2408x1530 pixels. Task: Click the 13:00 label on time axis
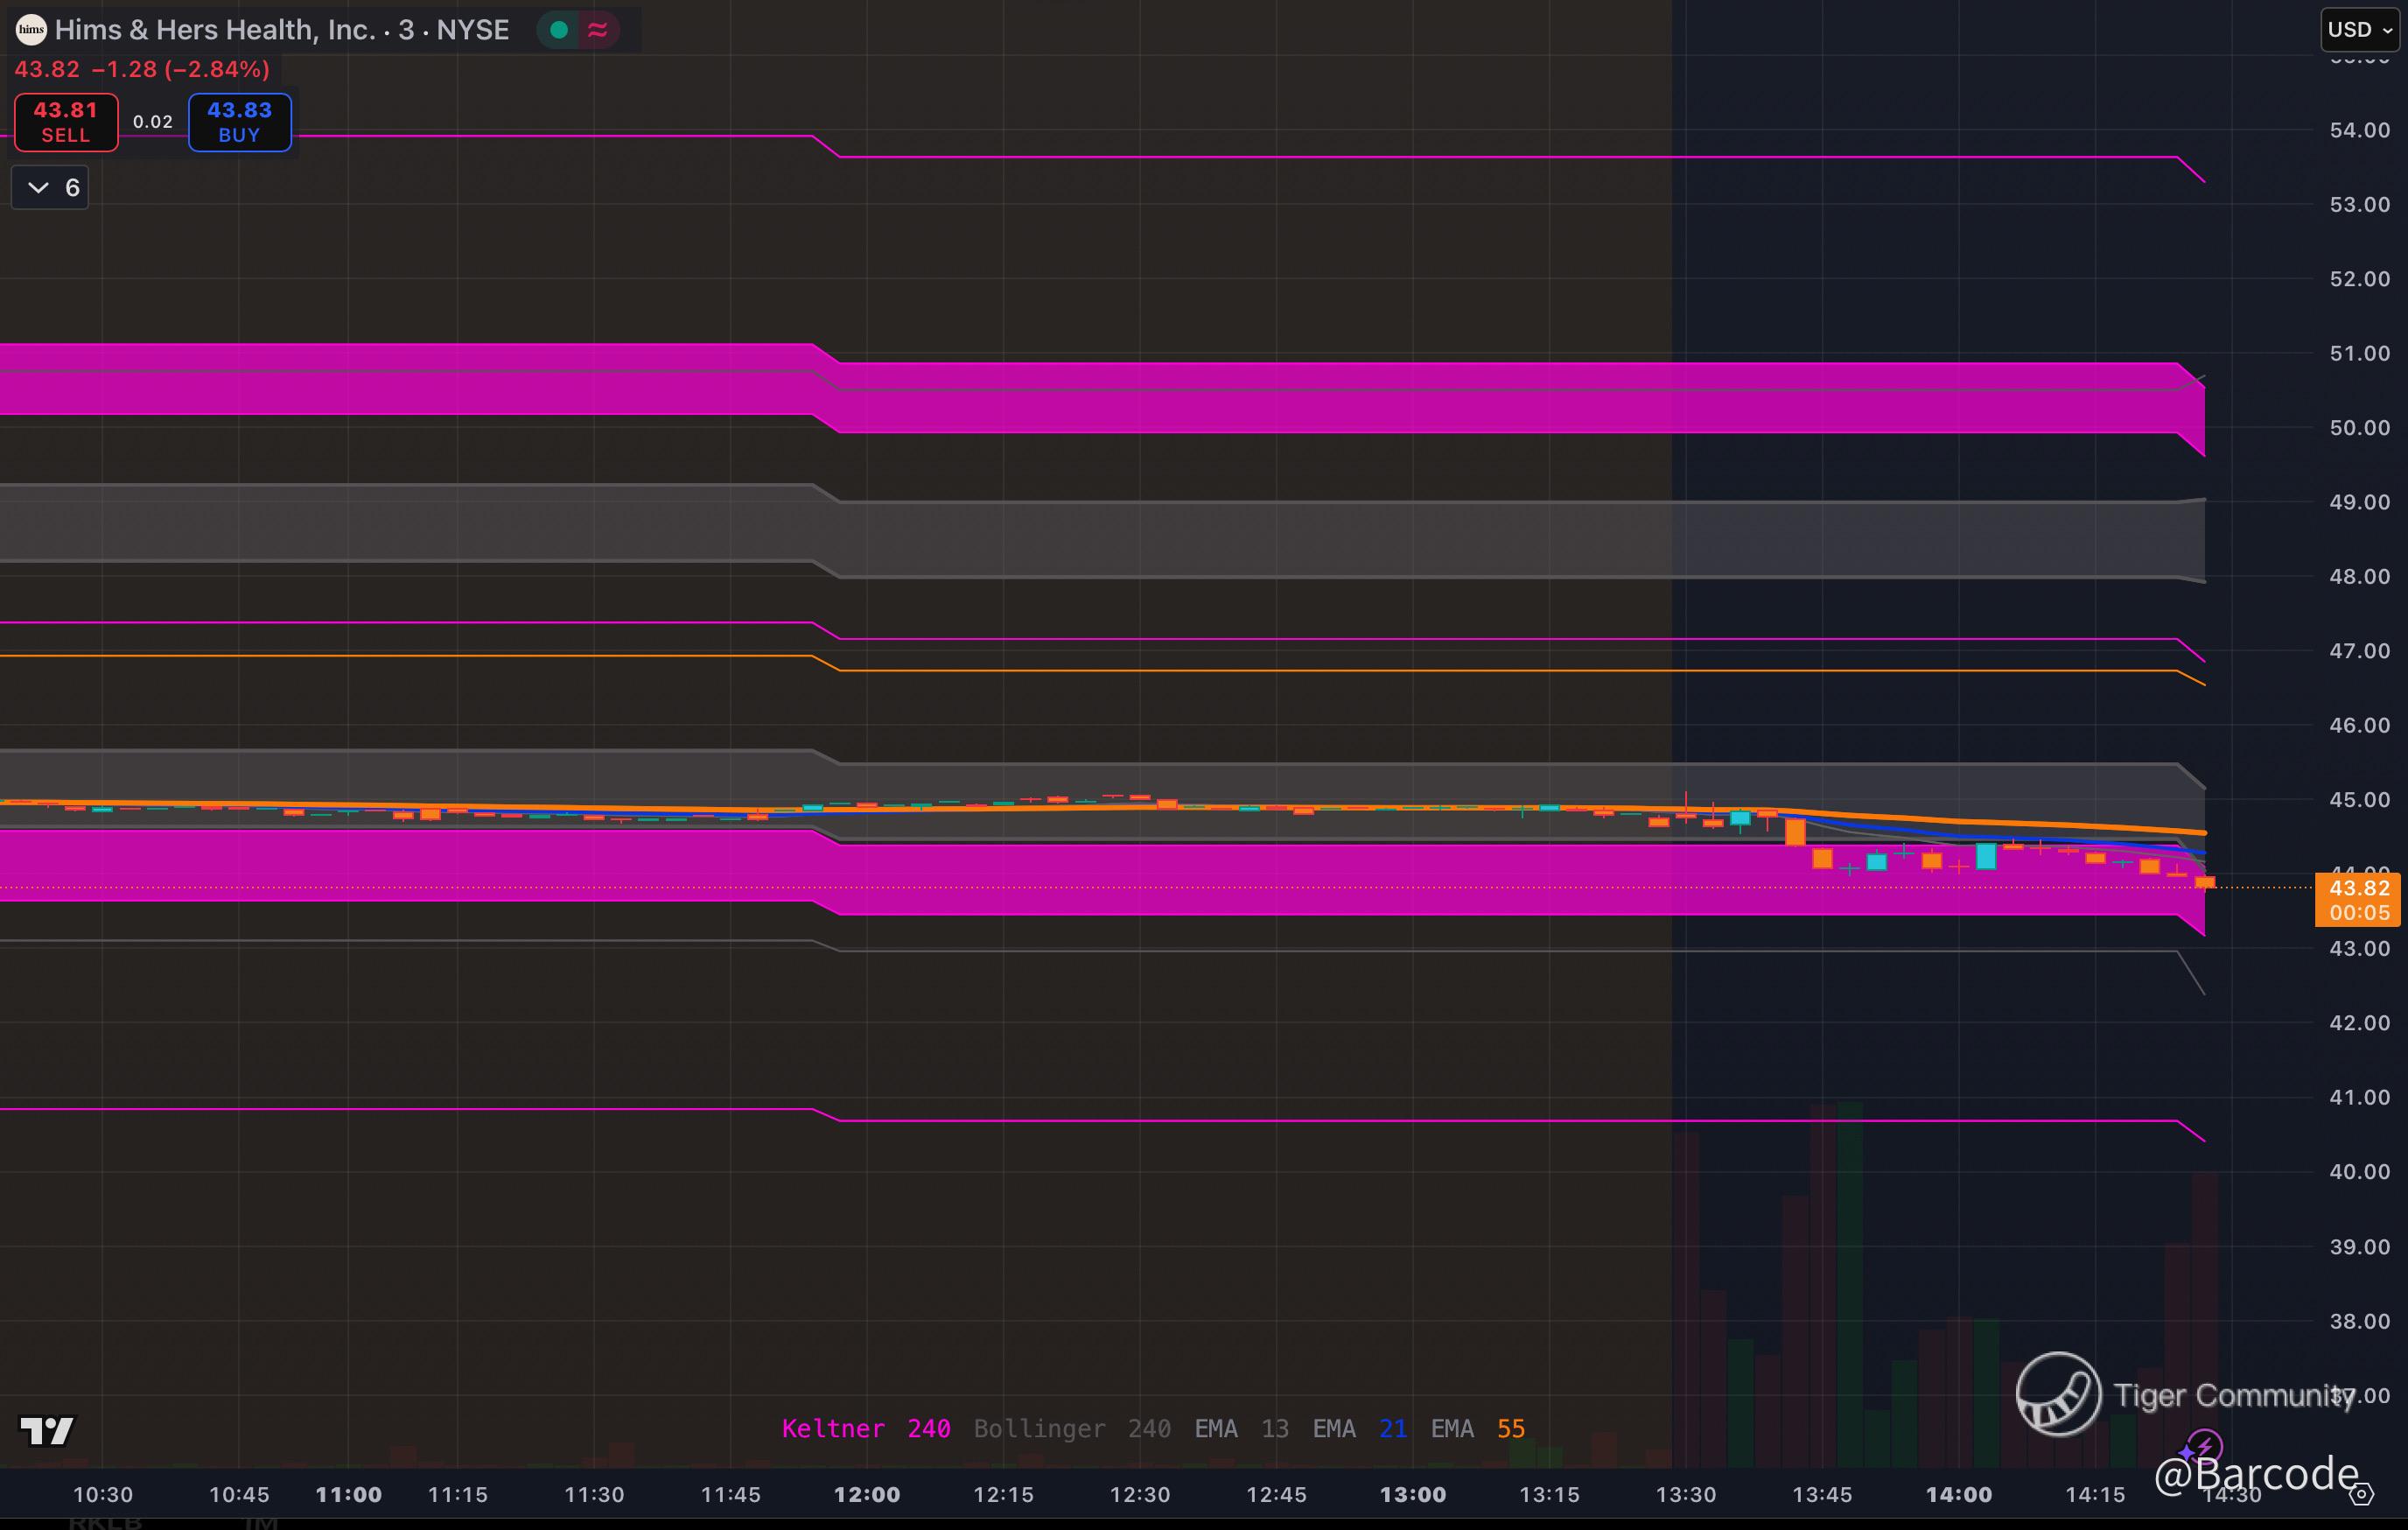[1412, 1495]
